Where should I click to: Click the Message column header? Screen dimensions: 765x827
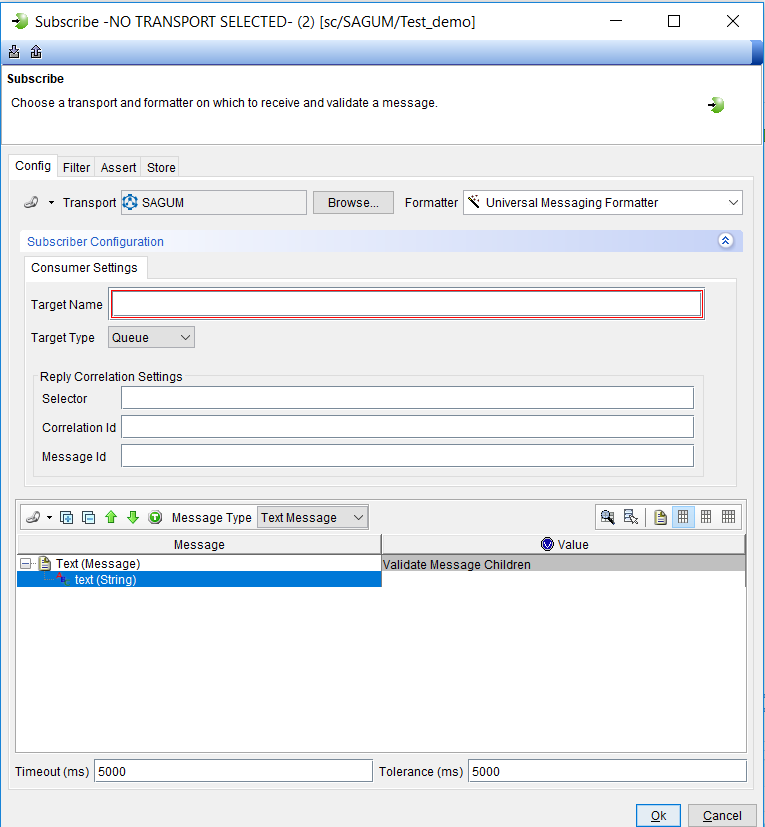tap(199, 544)
